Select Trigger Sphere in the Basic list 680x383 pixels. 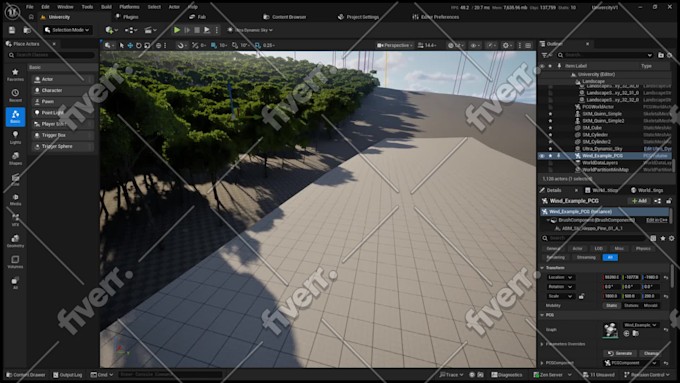point(63,146)
